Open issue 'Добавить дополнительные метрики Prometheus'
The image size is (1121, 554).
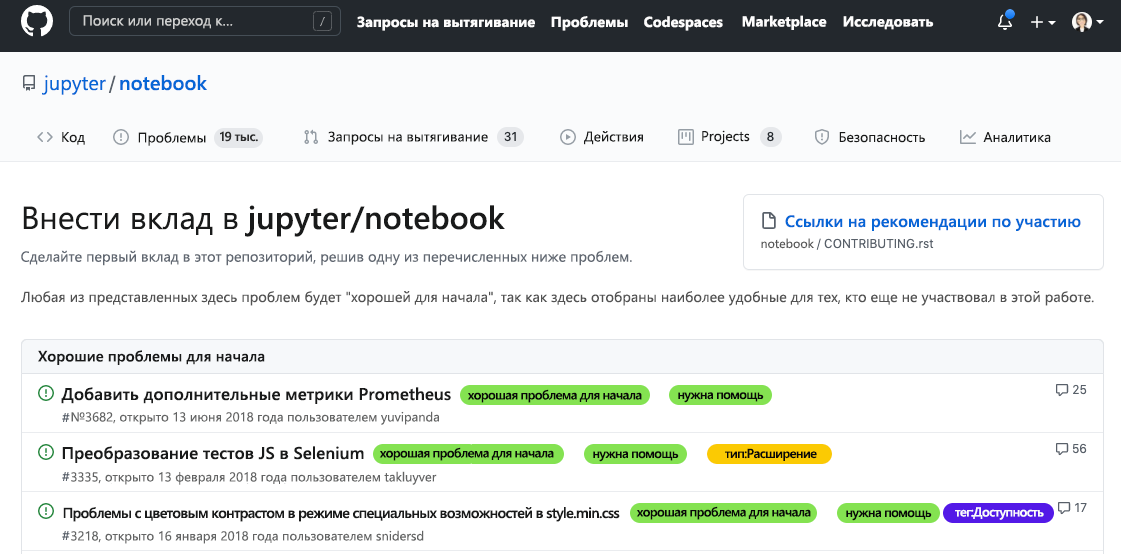(x=256, y=395)
